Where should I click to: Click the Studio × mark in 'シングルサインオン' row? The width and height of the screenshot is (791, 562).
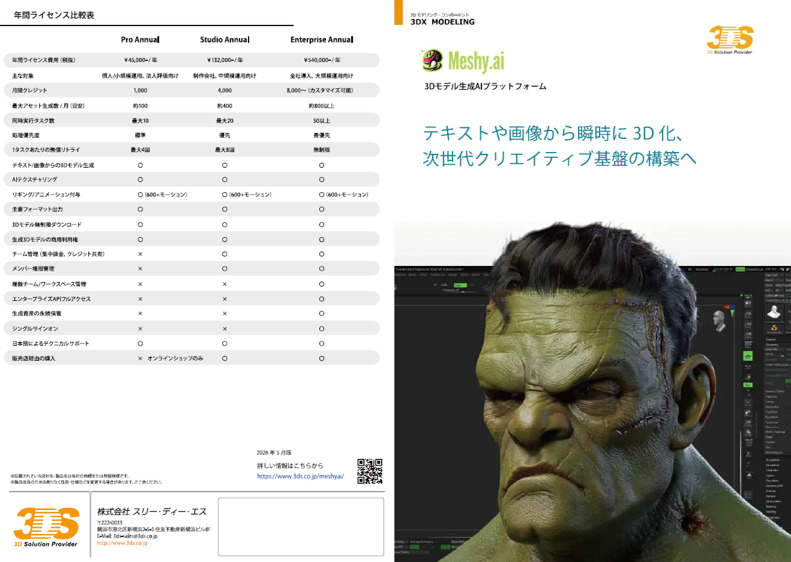pos(224,328)
